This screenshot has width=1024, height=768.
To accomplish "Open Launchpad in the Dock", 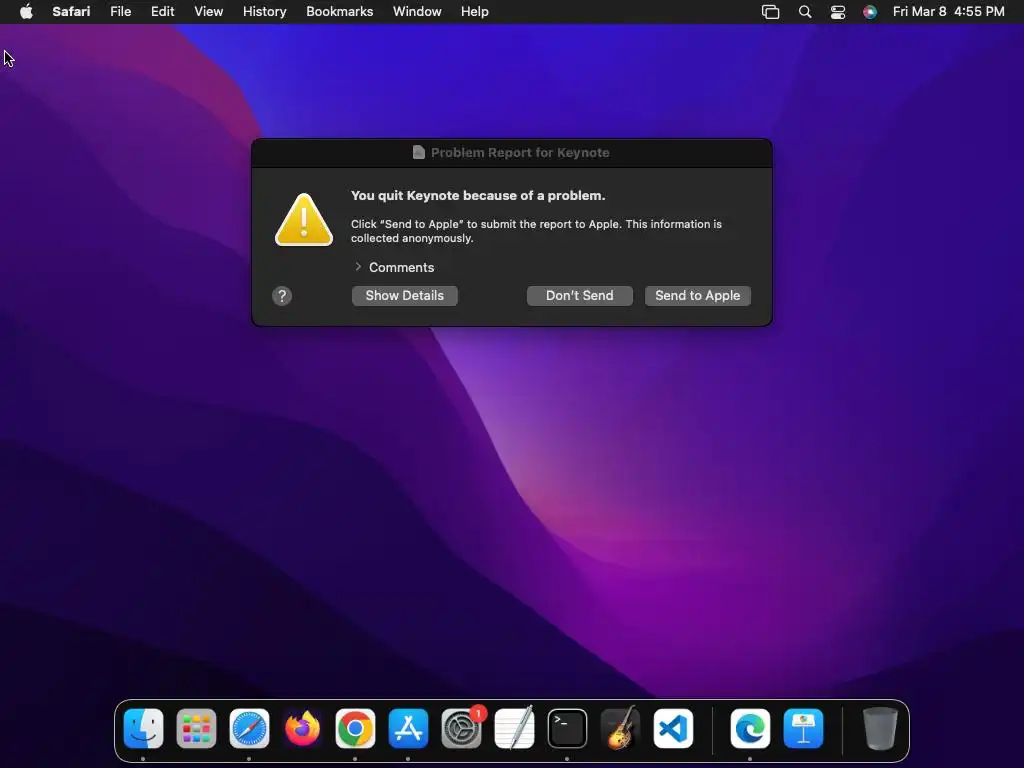I will pyautogui.click(x=196, y=728).
